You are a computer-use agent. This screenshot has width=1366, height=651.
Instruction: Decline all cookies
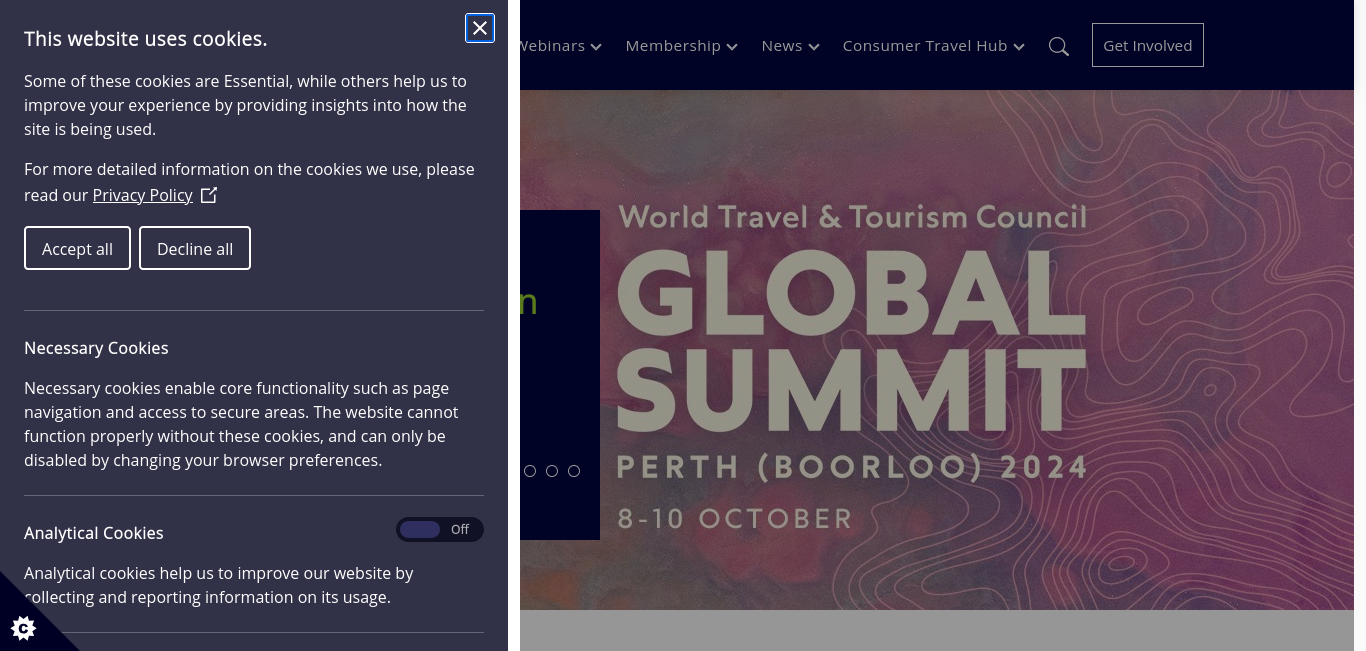tap(195, 248)
